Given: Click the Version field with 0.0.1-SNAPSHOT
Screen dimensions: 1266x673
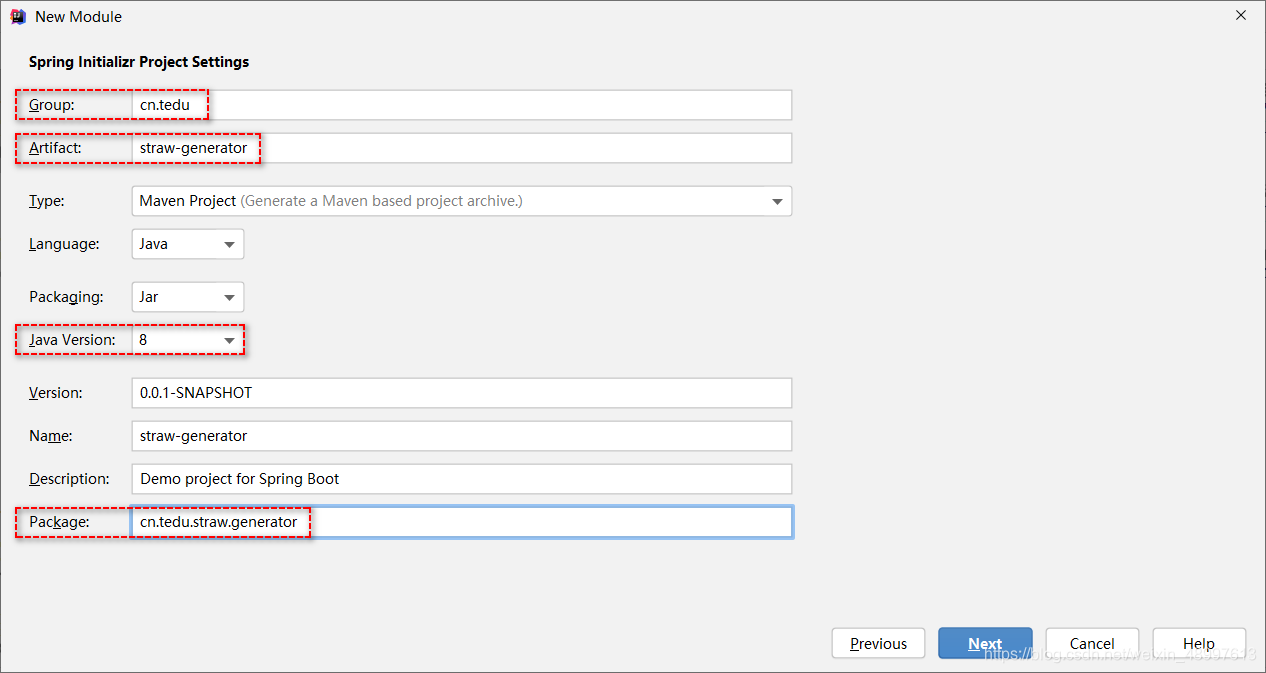Looking at the screenshot, I should [x=462, y=393].
